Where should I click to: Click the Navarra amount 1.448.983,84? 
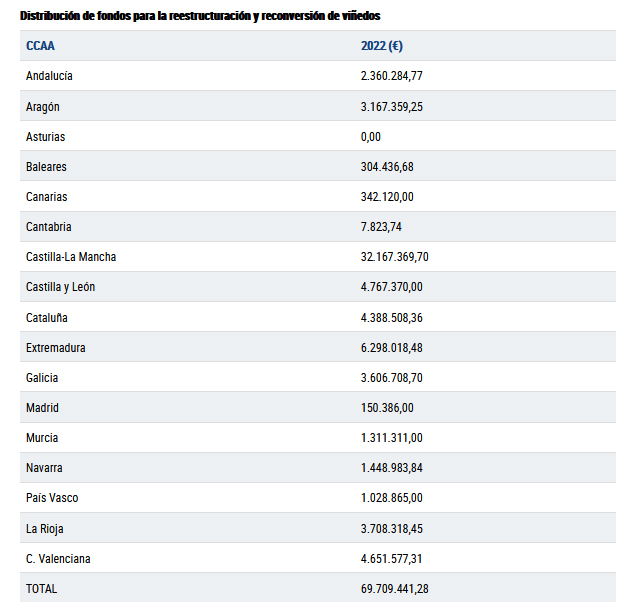(392, 468)
